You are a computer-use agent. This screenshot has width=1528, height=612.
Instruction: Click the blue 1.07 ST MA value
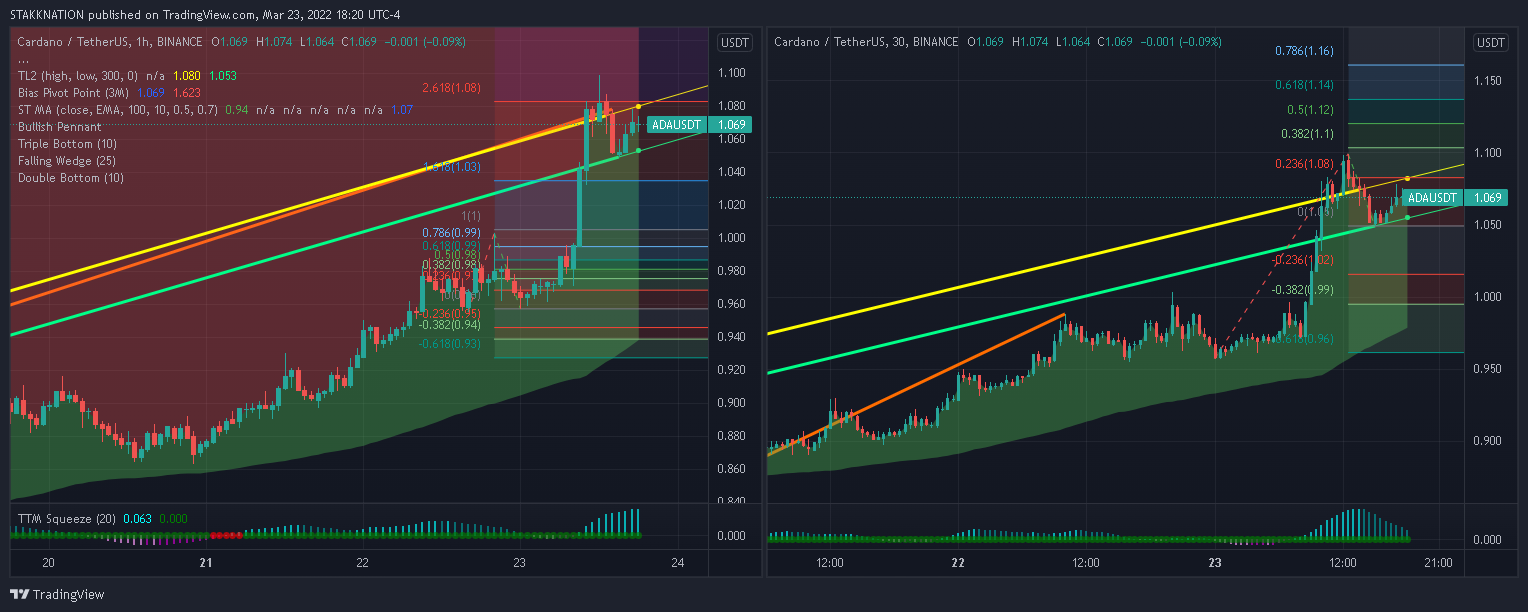coord(402,110)
